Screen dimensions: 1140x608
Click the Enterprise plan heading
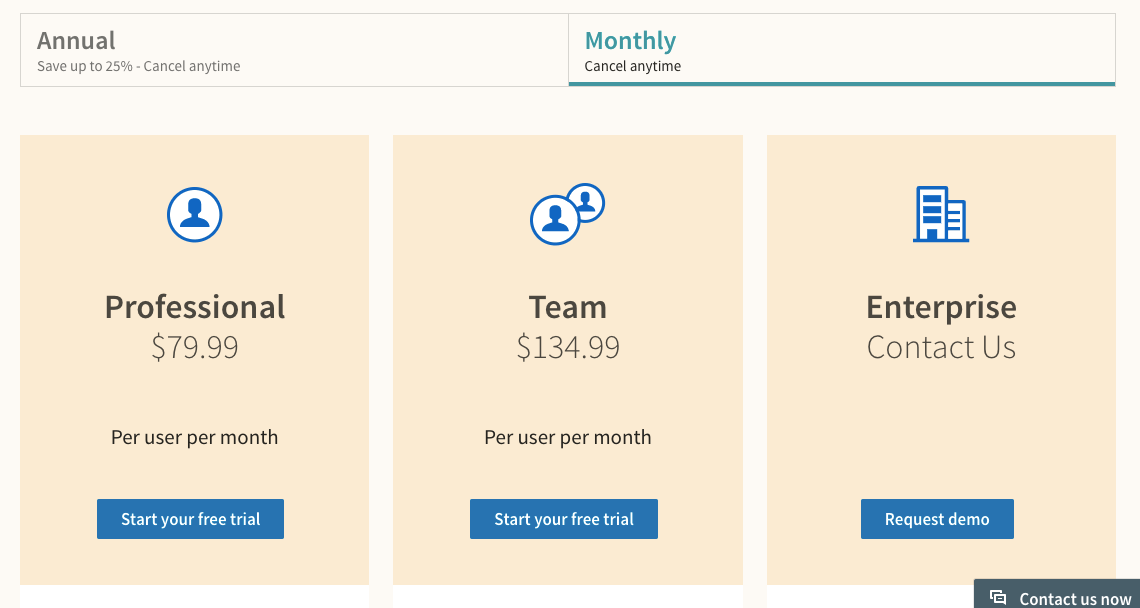click(x=941, y=306)
